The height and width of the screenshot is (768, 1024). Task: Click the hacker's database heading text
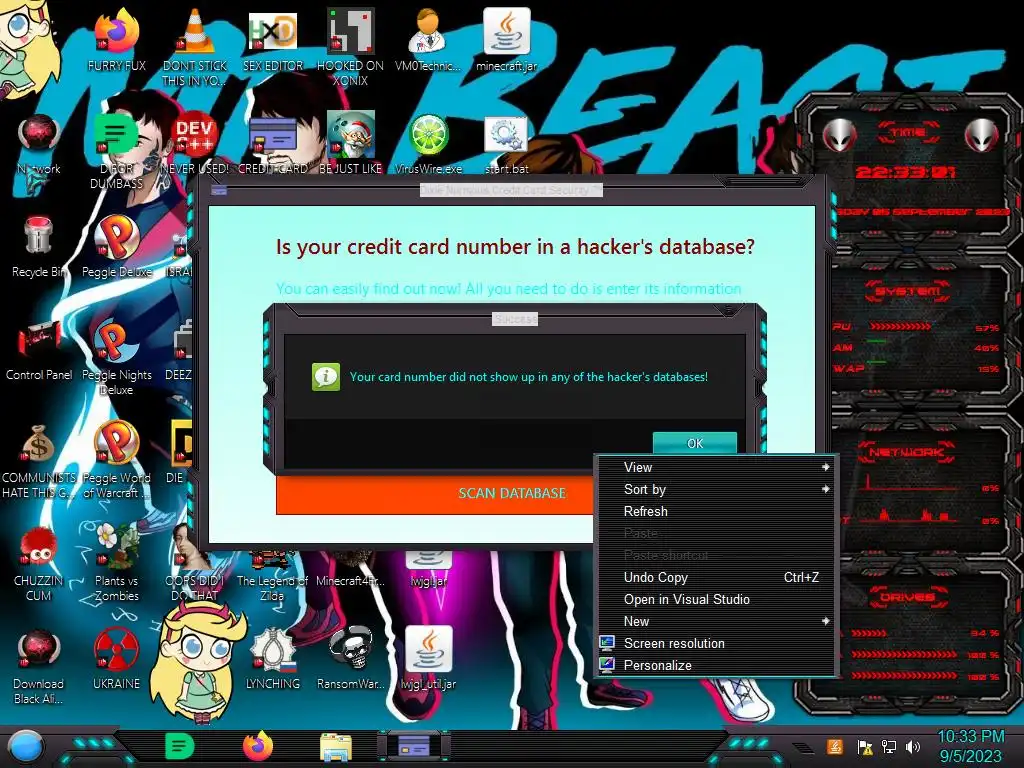515,247
